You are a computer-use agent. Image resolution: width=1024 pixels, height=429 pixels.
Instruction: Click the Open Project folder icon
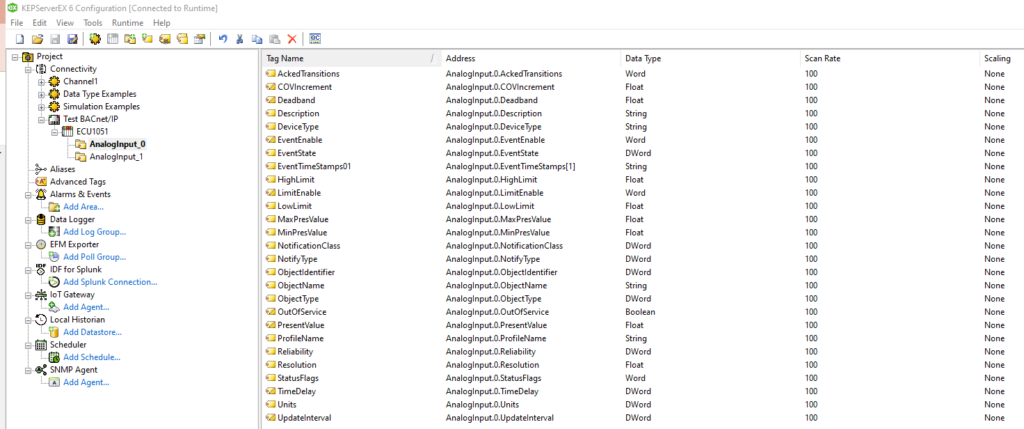37,39
